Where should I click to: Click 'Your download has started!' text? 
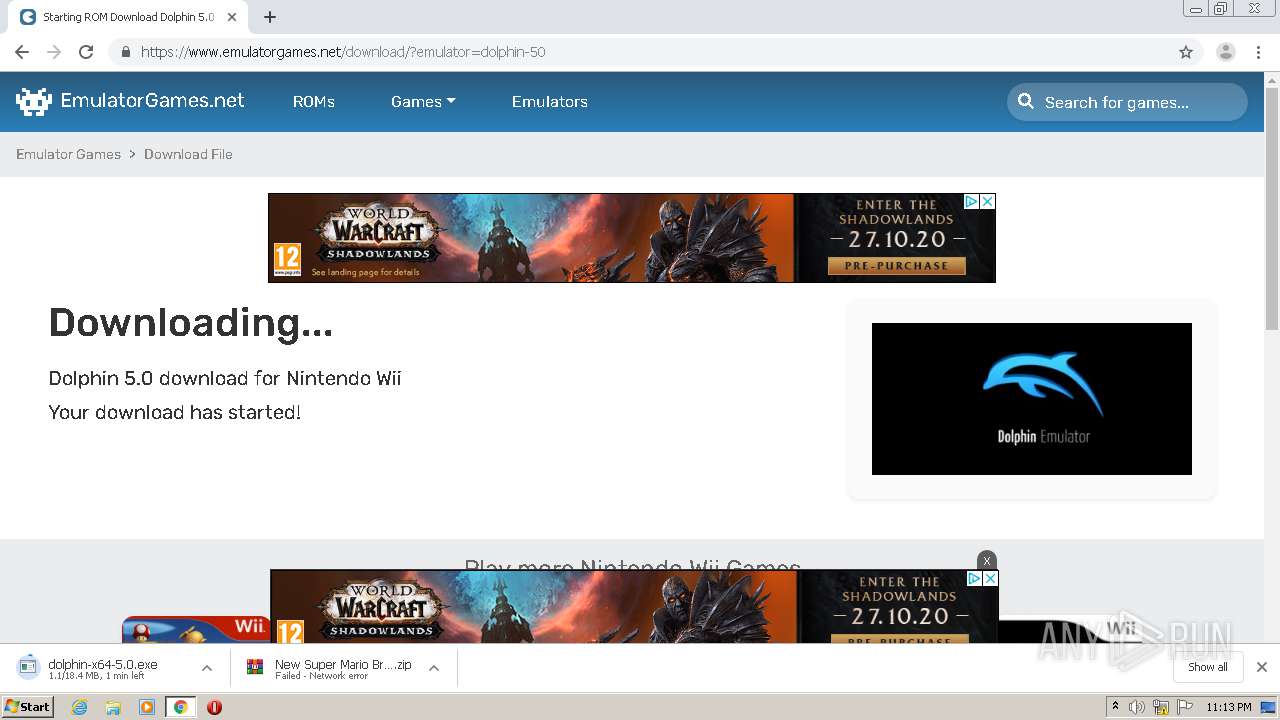[175, 412]
